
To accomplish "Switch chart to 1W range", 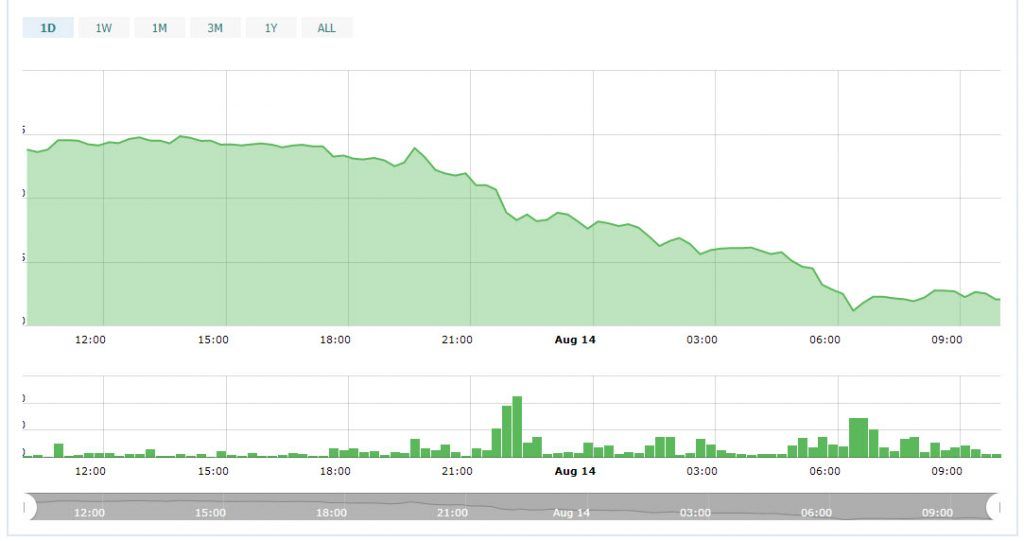I will (x=104, y=28).
